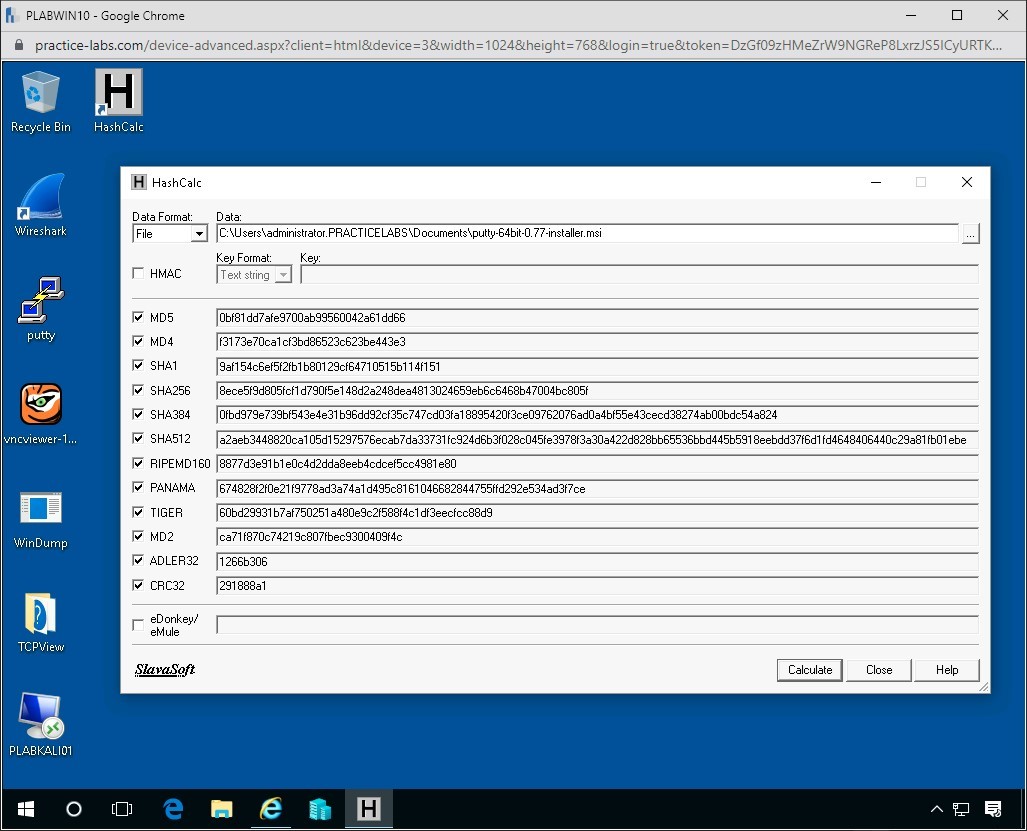Click the HashCalc taskbar icon

(x=369, y=809)
